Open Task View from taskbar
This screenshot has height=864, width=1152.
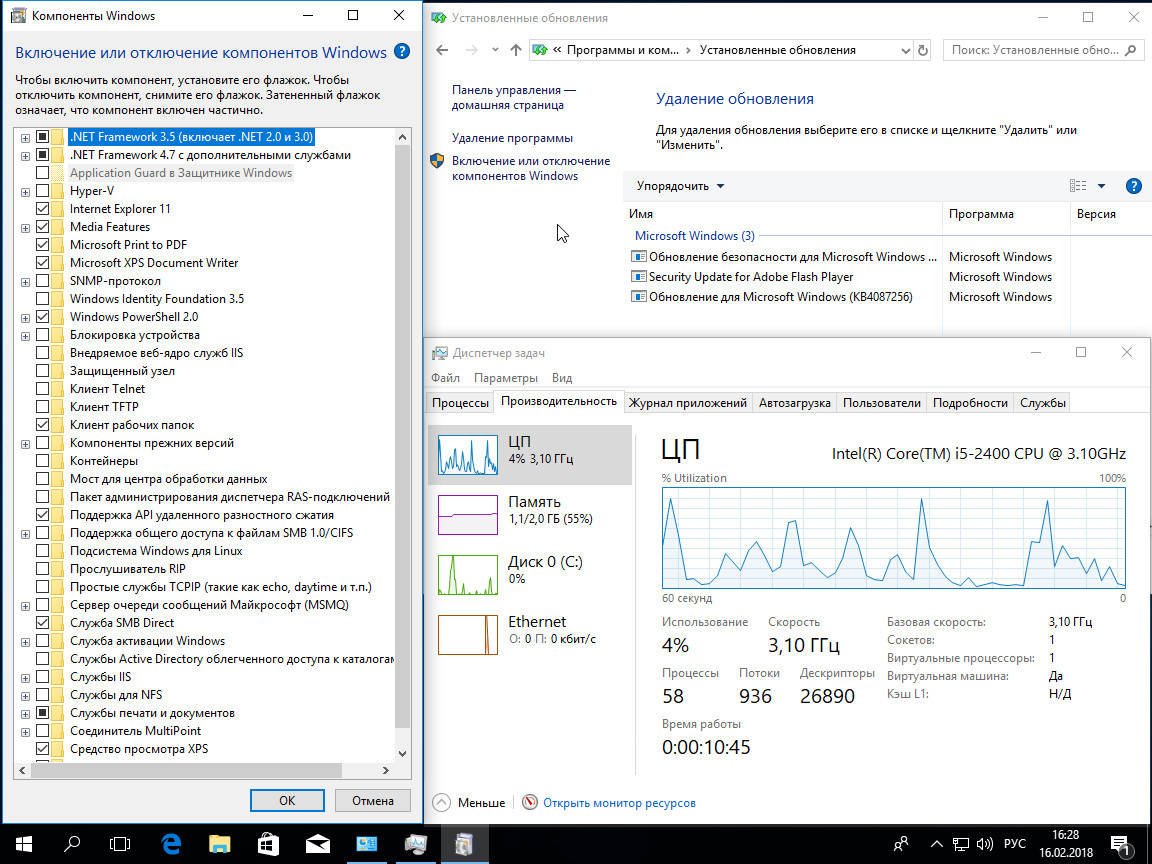coord(120,844)
